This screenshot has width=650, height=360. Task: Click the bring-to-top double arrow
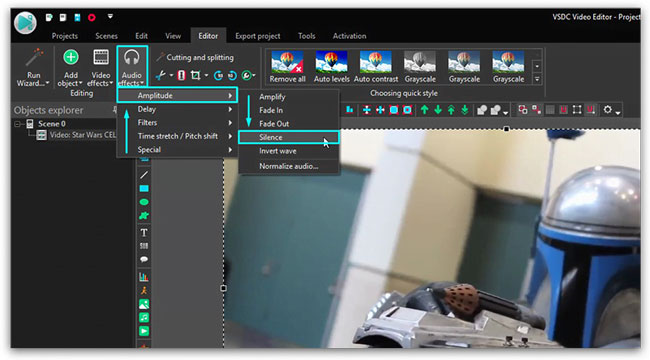click(x=451, y=109)
